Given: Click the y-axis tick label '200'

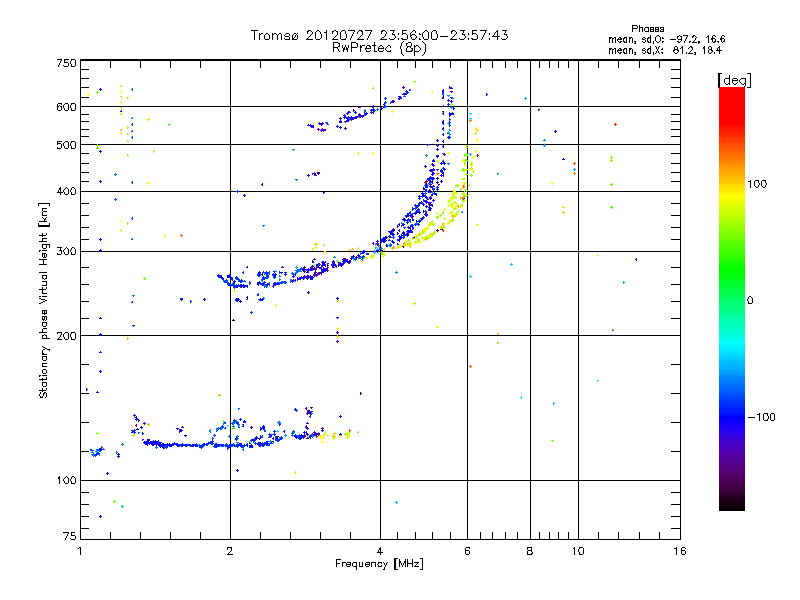Looking at the screenshot, I should point(66,336).
